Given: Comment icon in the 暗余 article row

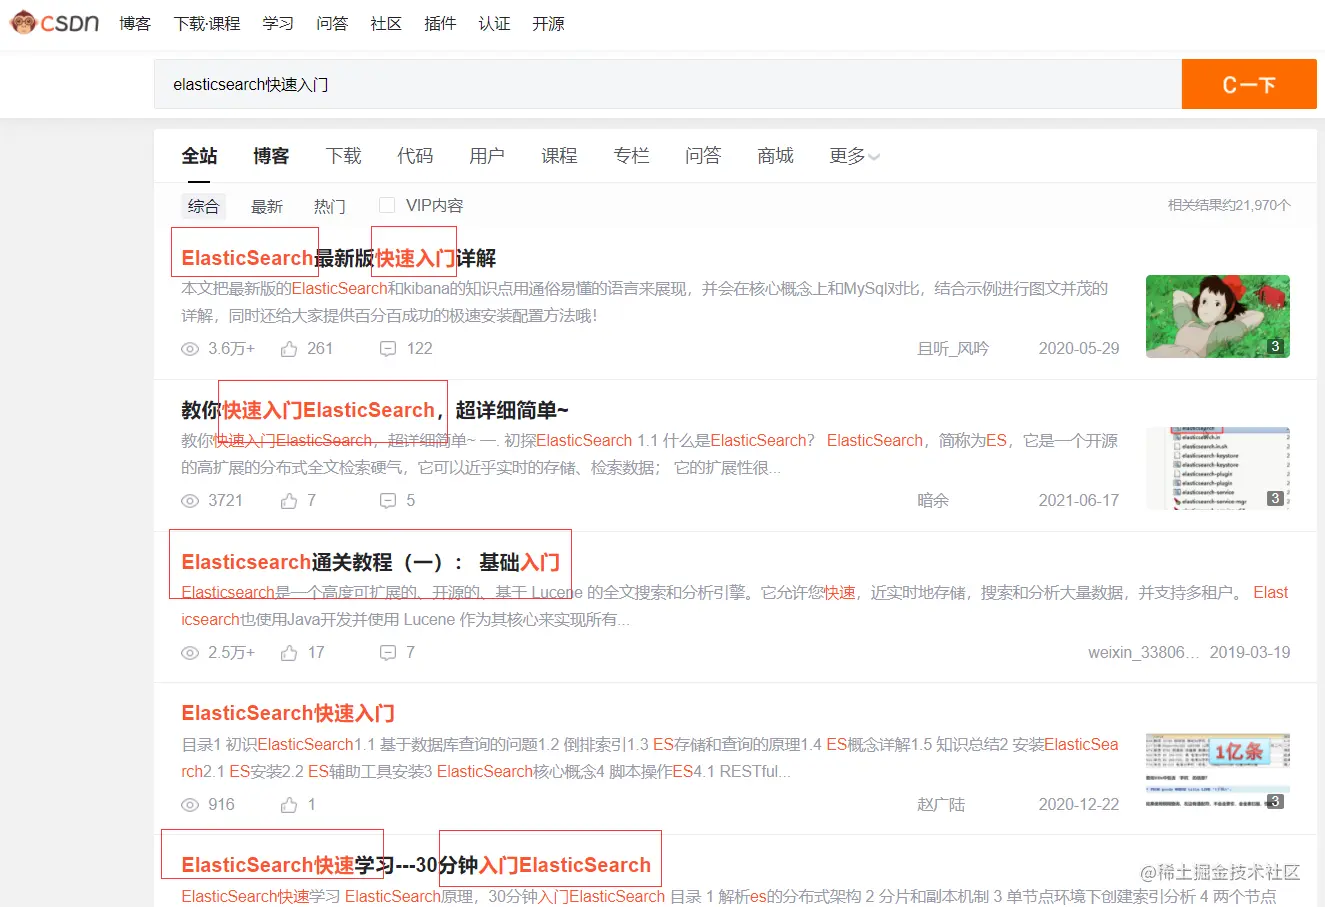Looking at the screenshot, I should point(388,501).
